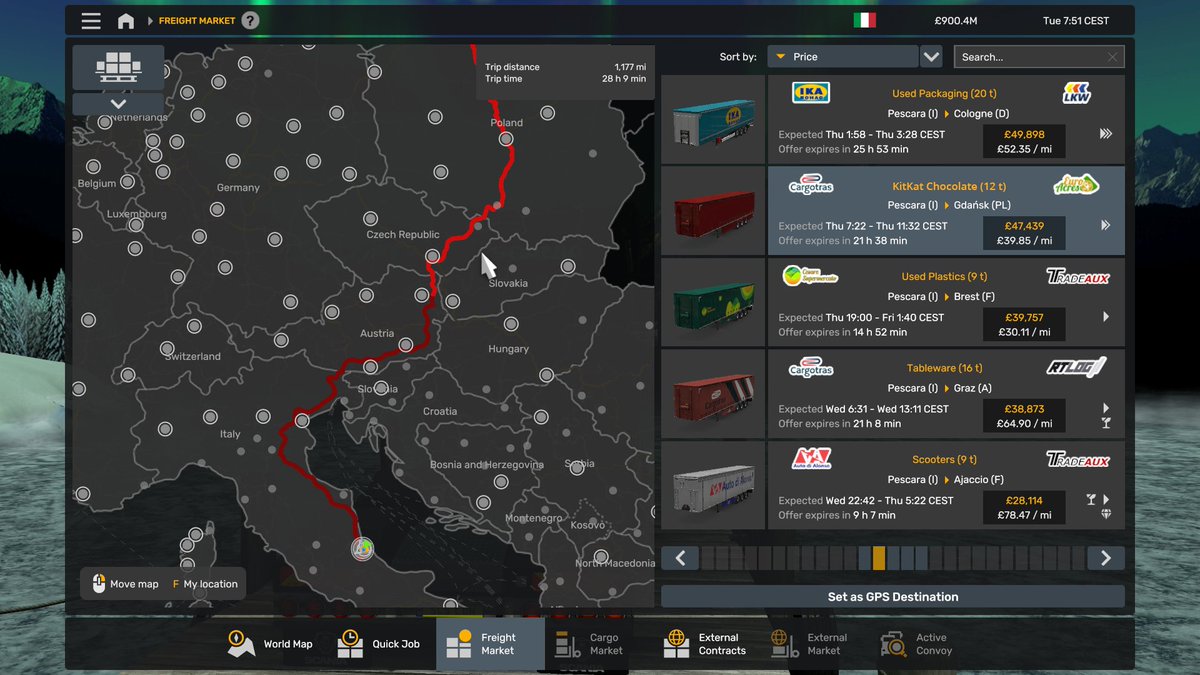Click the highlighted page marker on the pagination bar
Image resolution: width=1200 pixels, height=675 pixels.
879,558
